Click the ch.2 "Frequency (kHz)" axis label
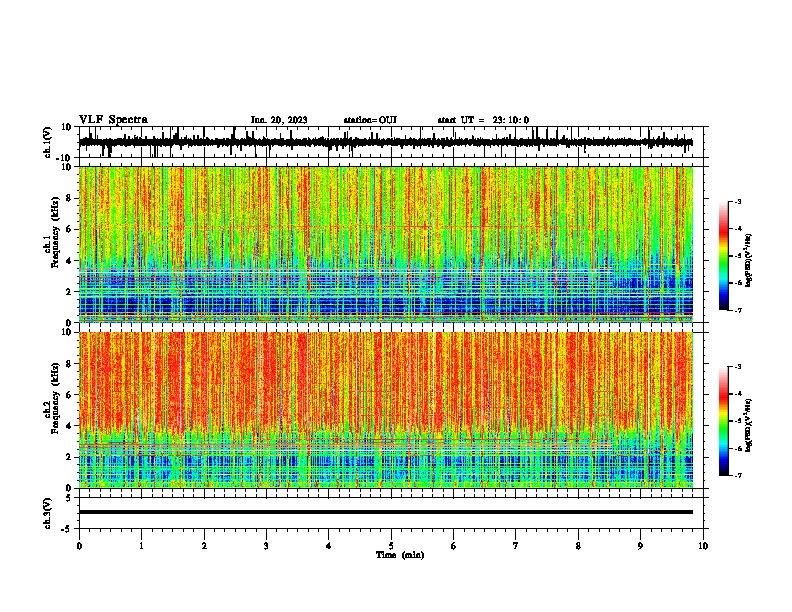 56,398
